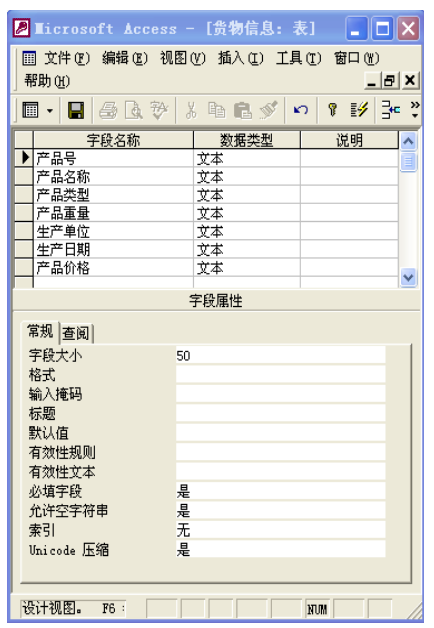Set Primary Key with key icon

point(332,109)
